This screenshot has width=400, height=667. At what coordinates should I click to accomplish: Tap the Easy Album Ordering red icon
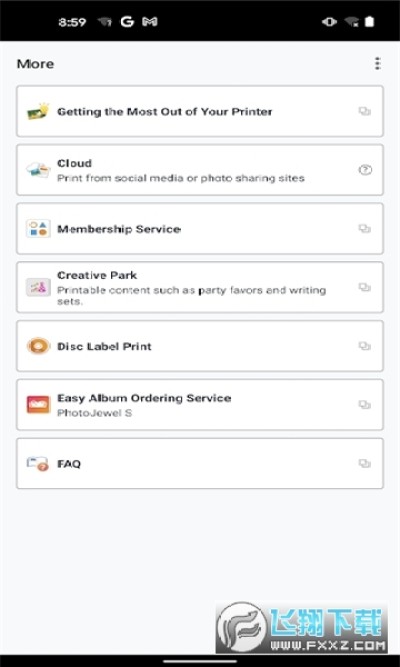tap(38, 405)
